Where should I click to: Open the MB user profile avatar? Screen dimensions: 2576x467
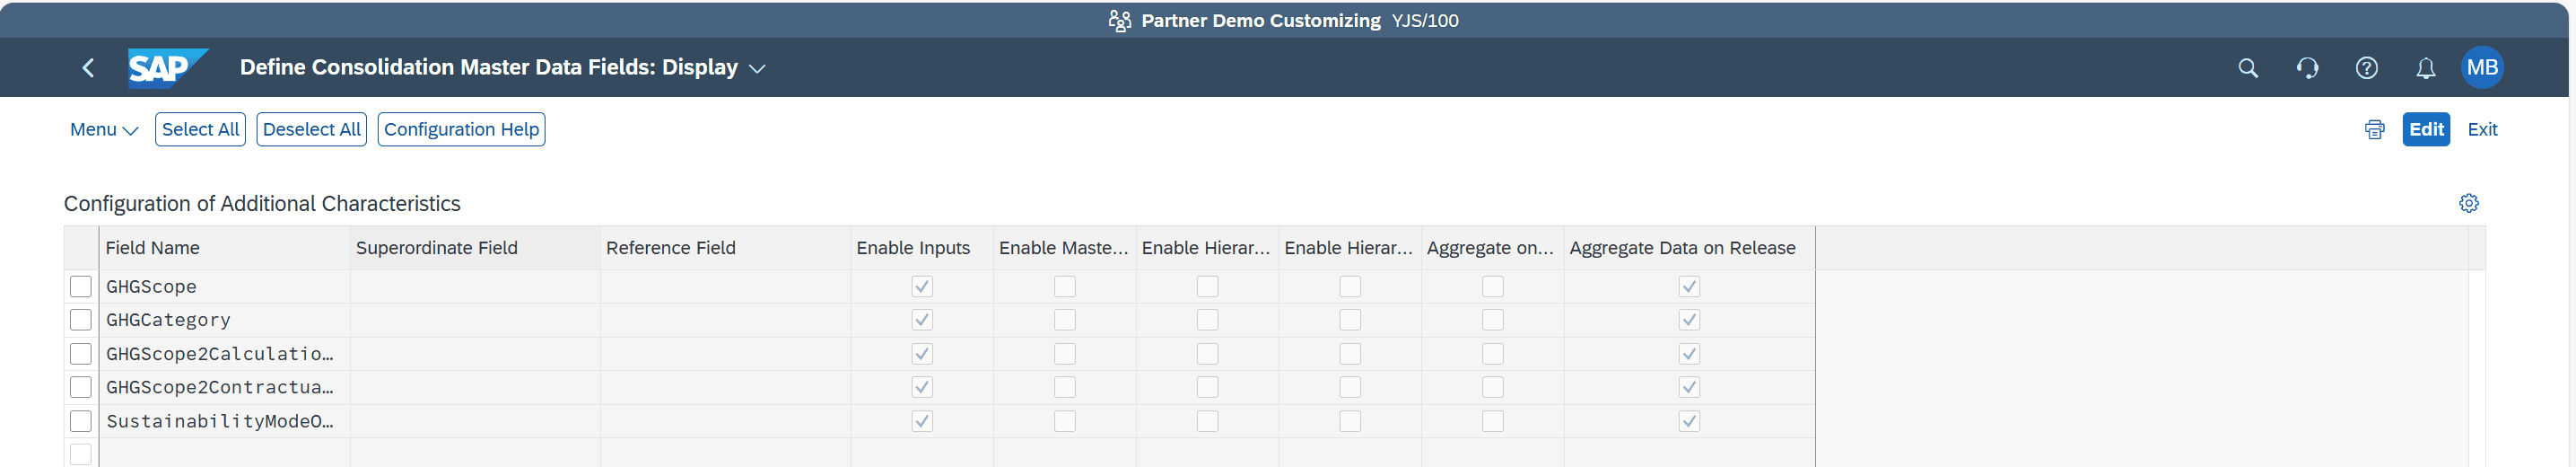2481,68
